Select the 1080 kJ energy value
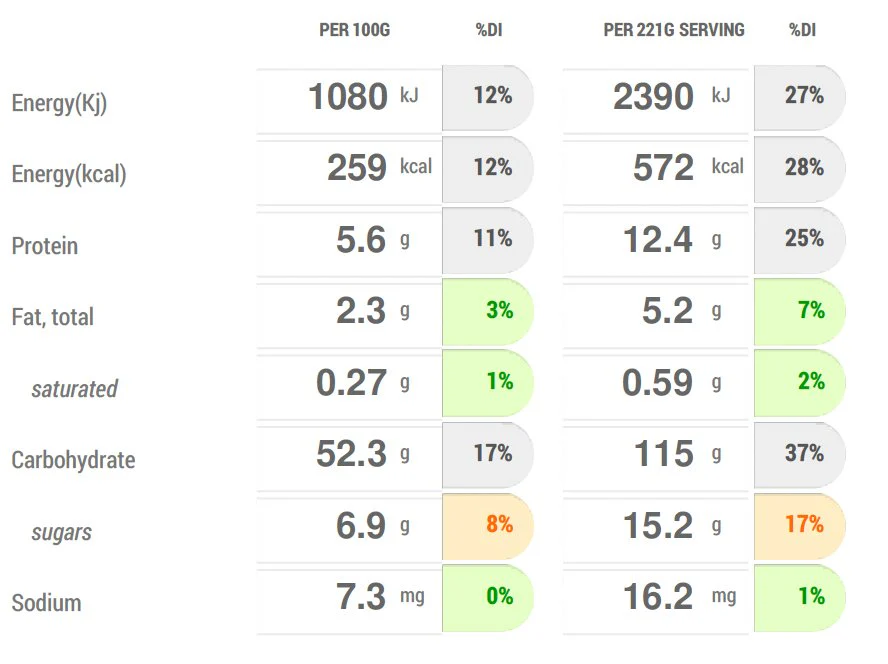This screenshot has width=888, height=664. click(348, 97)
